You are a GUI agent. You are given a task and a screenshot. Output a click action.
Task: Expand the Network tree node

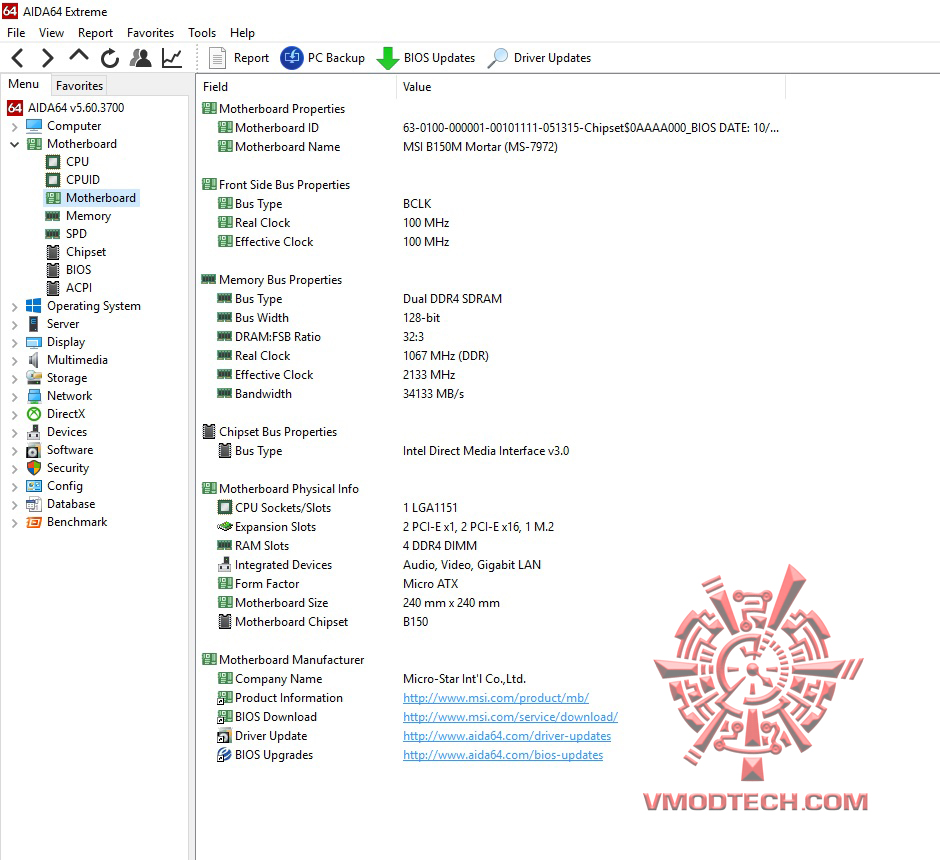(x=14, y=397)
